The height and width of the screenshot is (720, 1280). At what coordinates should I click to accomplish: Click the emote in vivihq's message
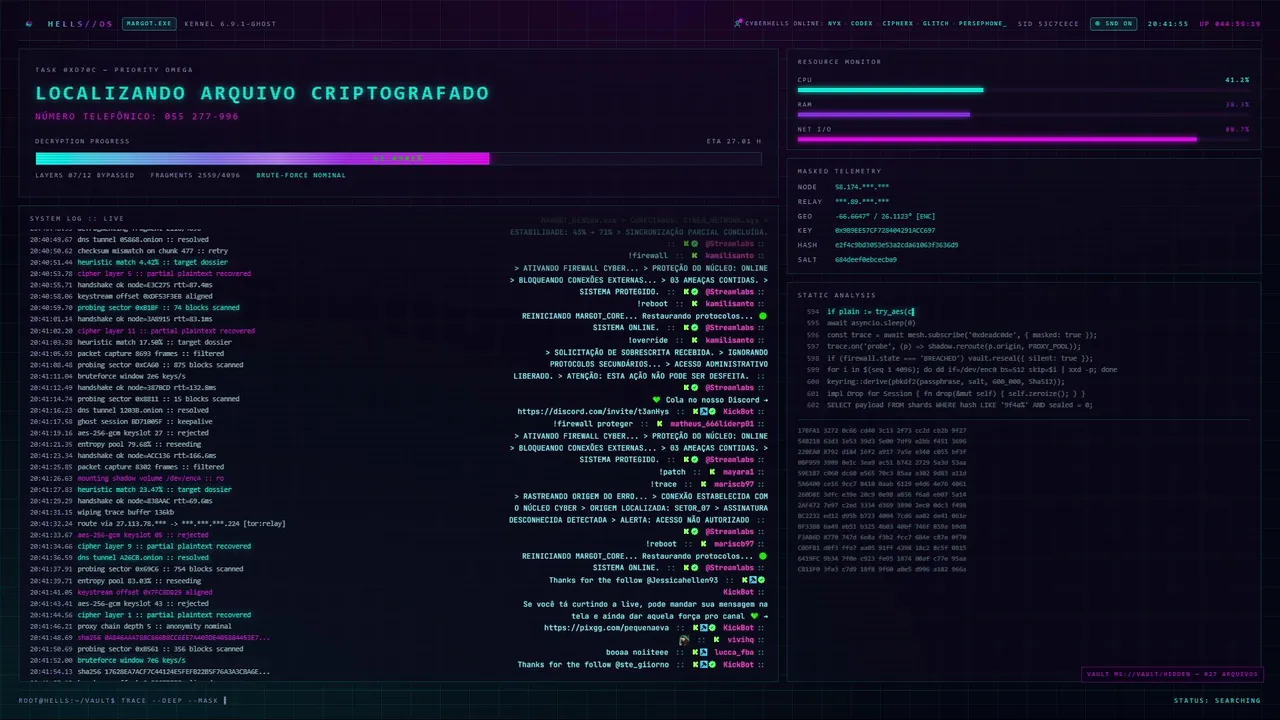684,640
